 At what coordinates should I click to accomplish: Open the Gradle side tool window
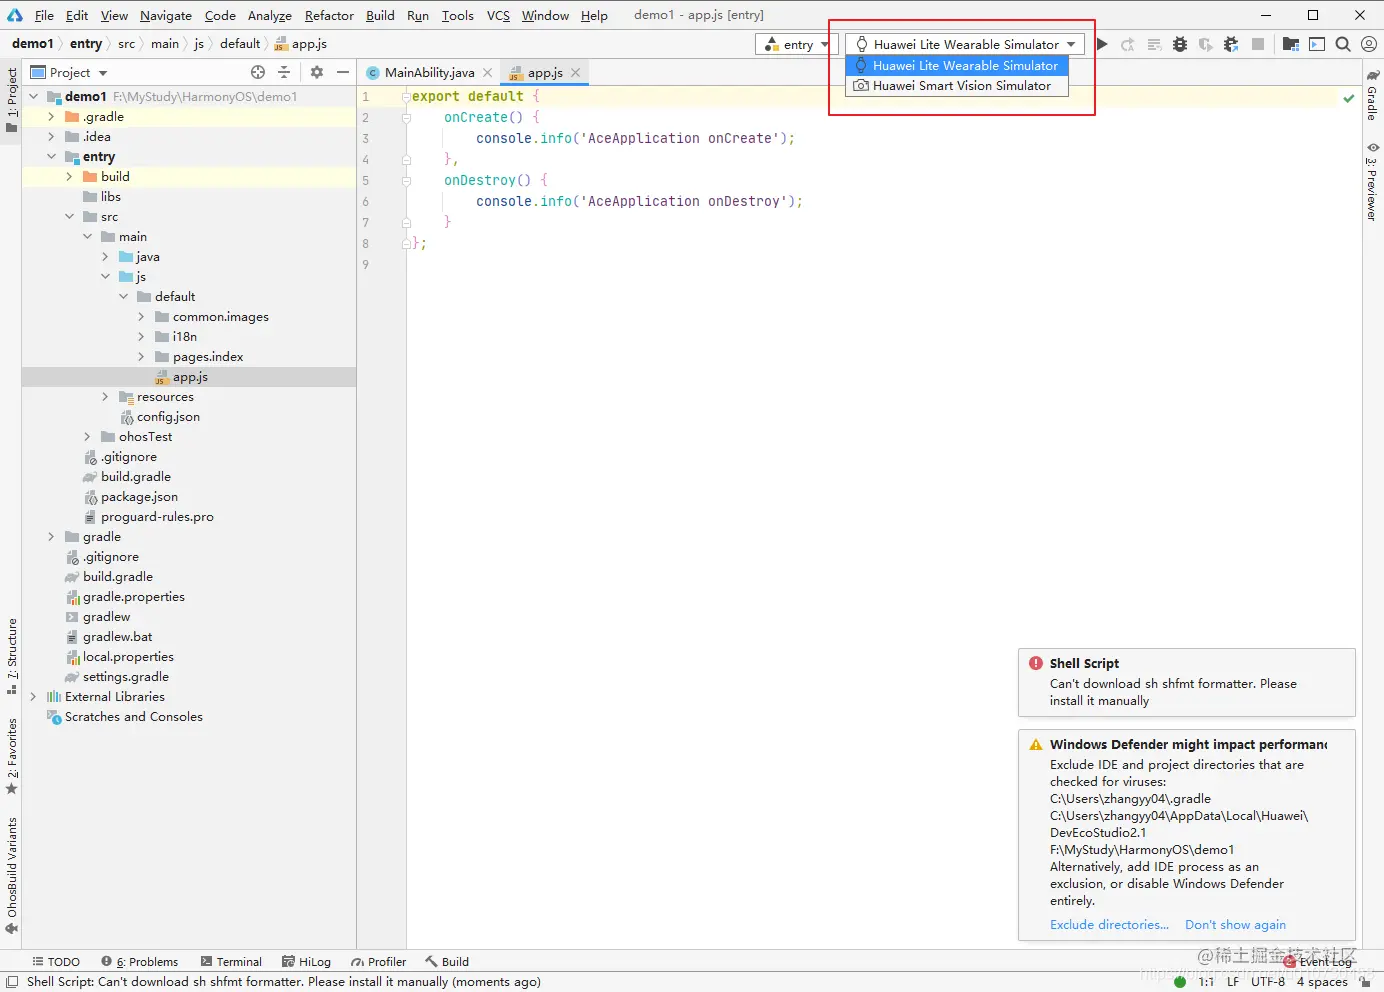[1373, 95]
